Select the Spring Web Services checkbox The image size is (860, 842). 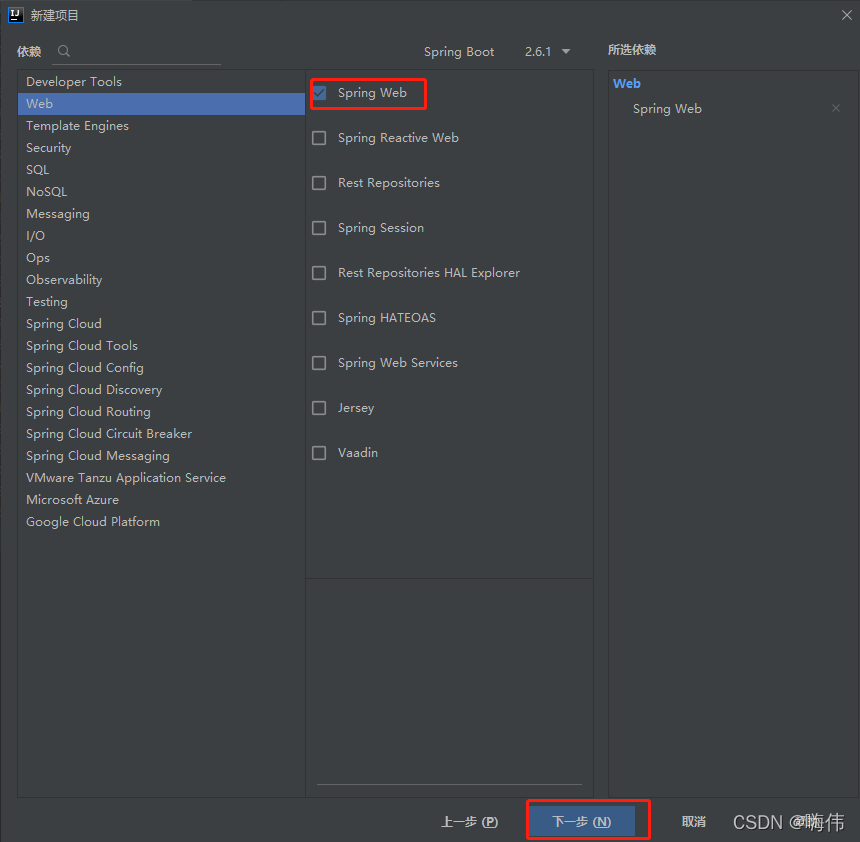pyautogui.click(x=319, y=363)
